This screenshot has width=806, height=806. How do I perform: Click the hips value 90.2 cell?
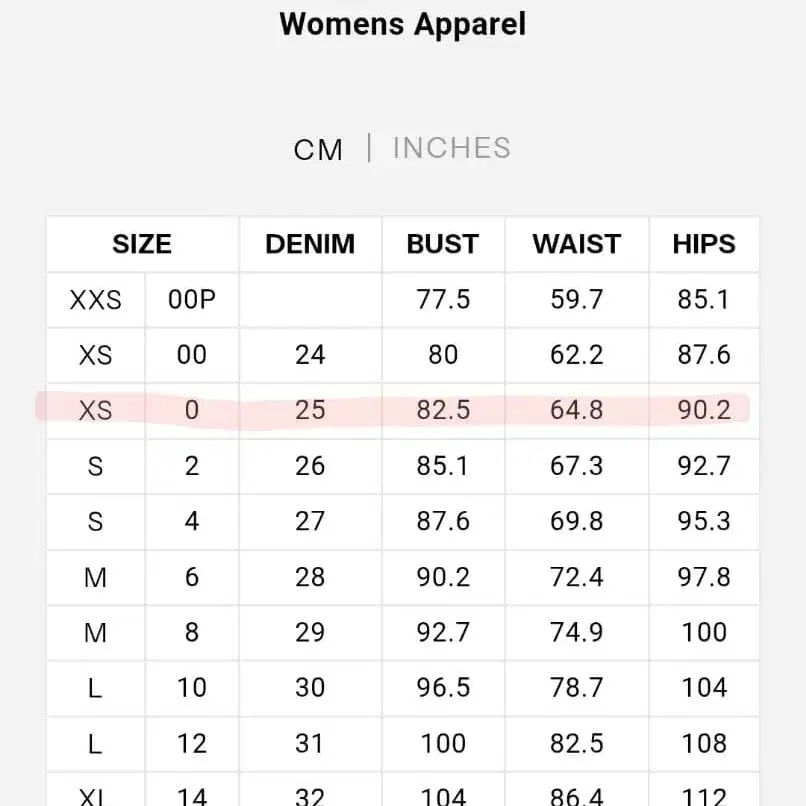[704, 410]
